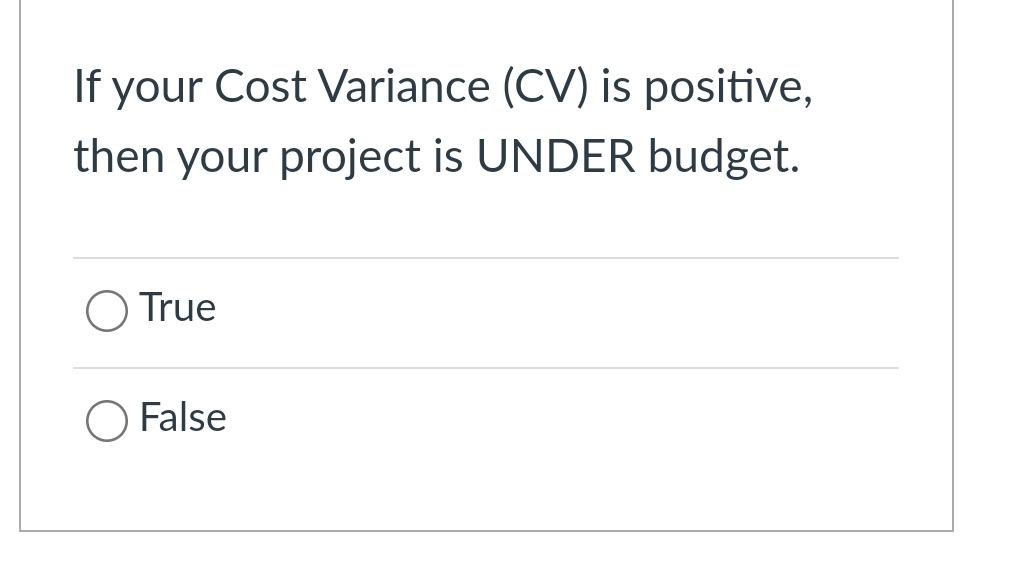Choose False for the Cost Variance question
This screenshot has width=1025, height=580.
[107, 421]
